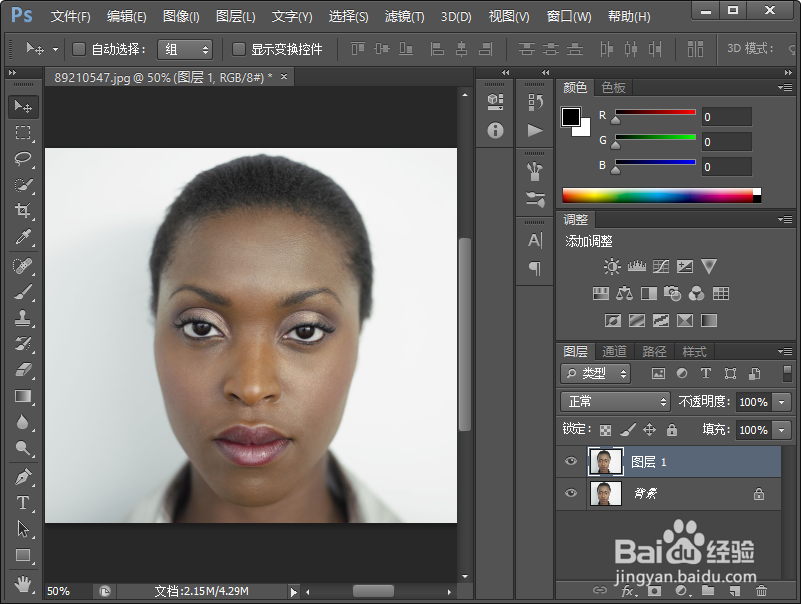
Task: Click the foreground color swatch
Action: (x=571, y=117)
